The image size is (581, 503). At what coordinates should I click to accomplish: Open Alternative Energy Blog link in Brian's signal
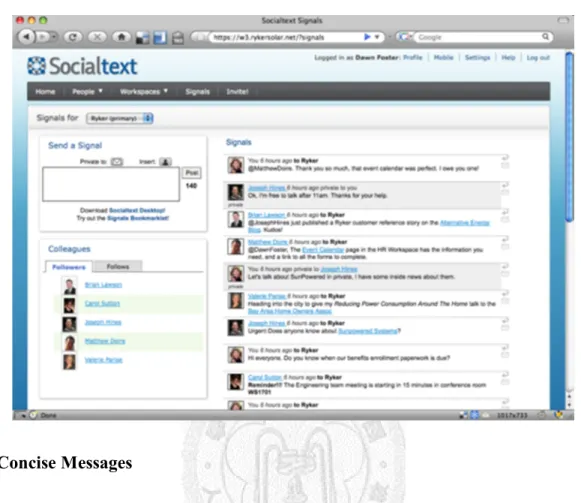[x=465, y=222]
